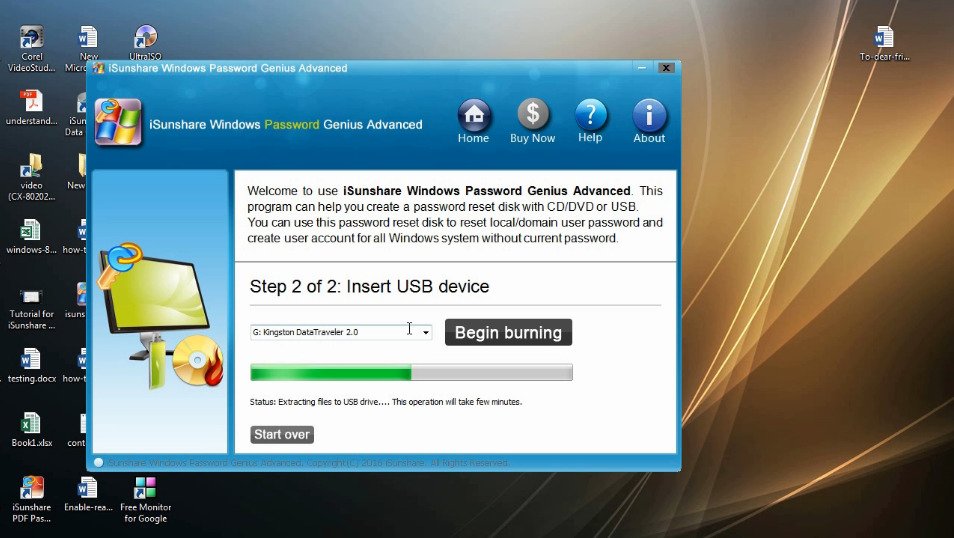Open the windows-8 Excel file icon
This screenshot has width=954, height=538.
click(x=32, y=237)
